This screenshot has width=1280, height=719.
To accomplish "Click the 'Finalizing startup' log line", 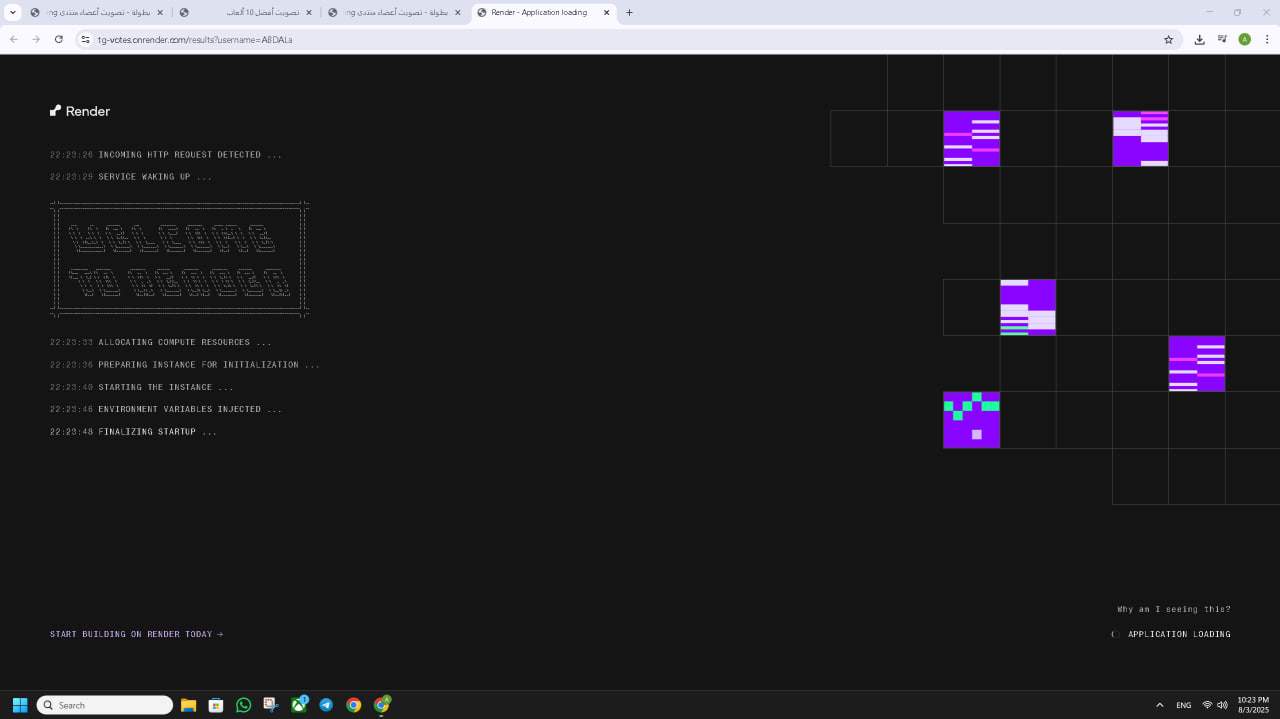I will click(133, 432).
